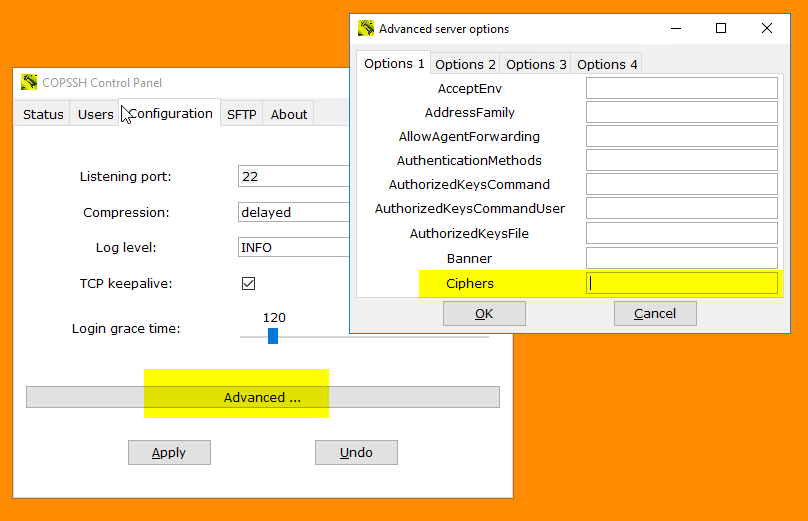Click the AcceptEnv input field

682,88
